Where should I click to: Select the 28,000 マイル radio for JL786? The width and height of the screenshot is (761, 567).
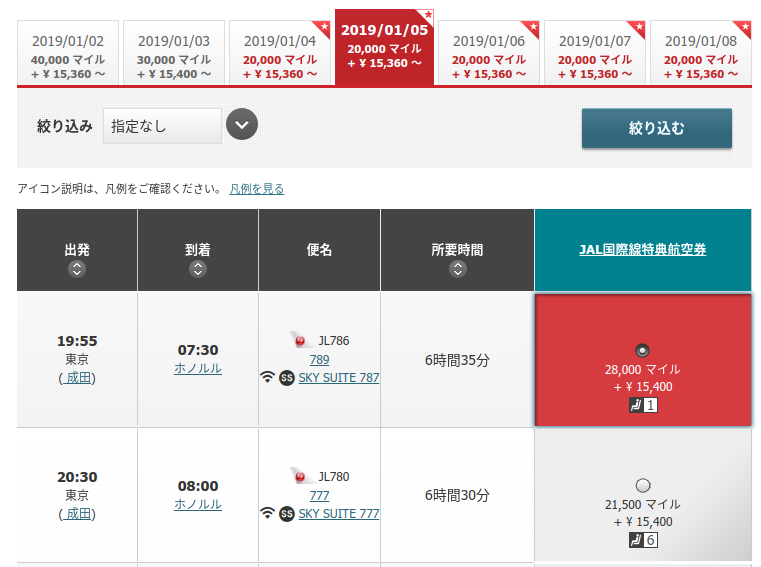tap(642, 350)
